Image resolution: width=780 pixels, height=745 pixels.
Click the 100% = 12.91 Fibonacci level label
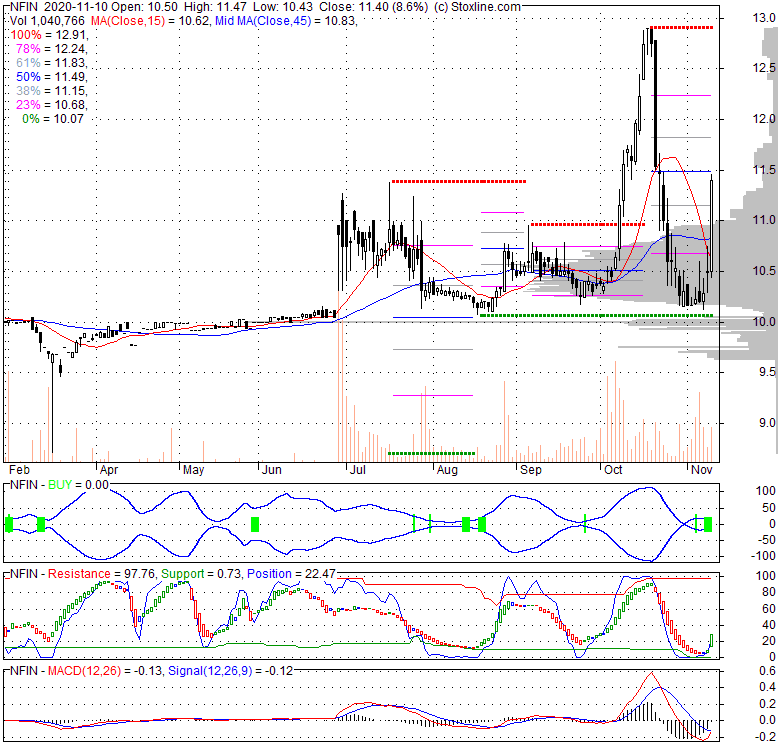(x=49, y=35)
